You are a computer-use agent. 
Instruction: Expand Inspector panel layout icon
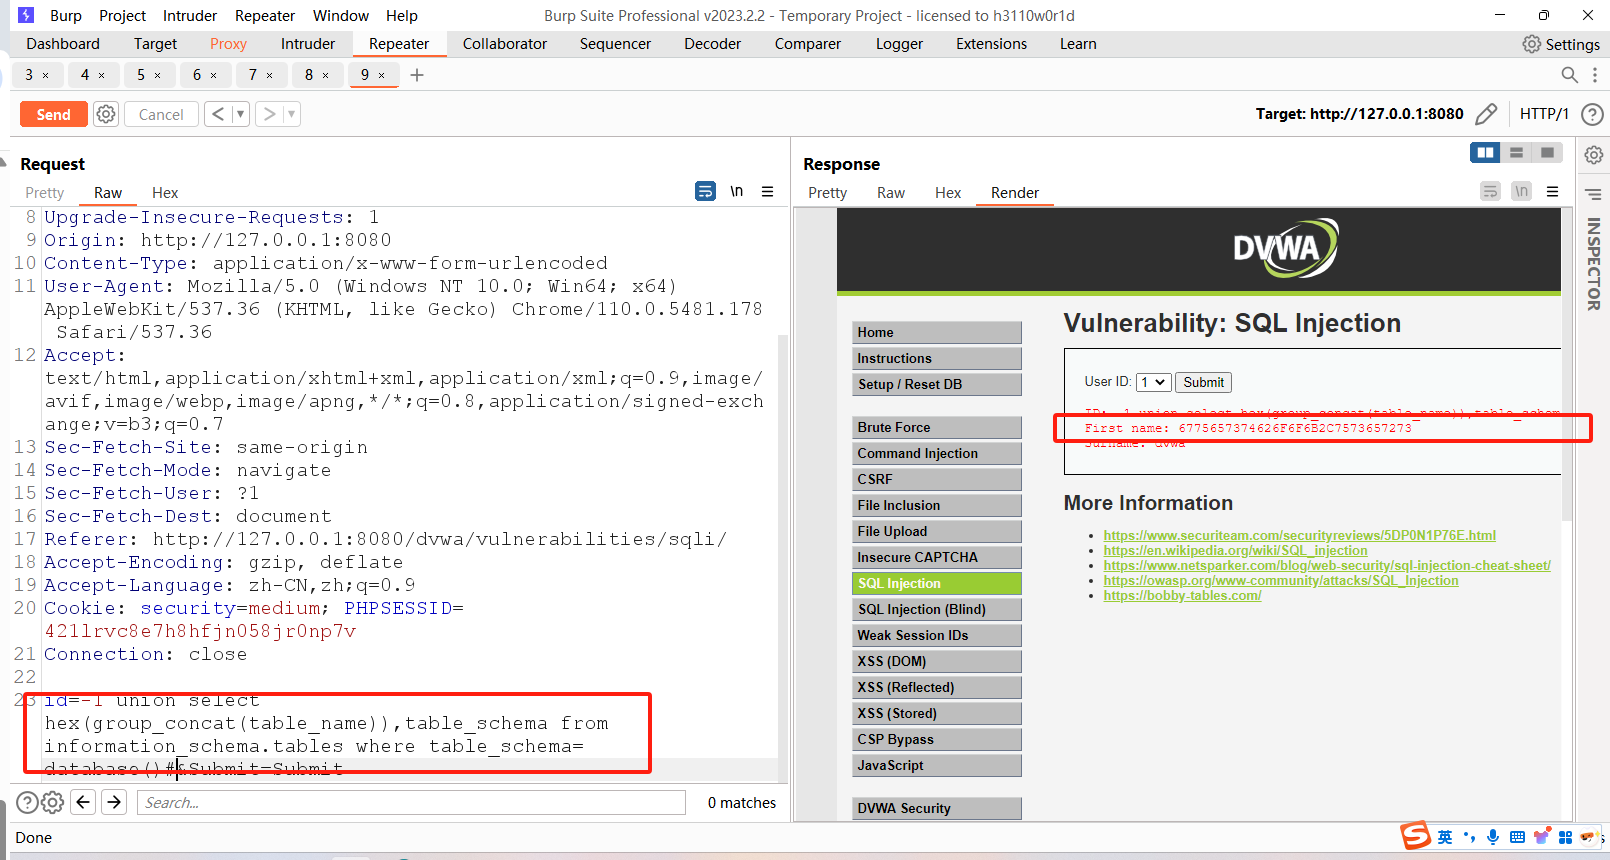click(x=1594, y=194)
